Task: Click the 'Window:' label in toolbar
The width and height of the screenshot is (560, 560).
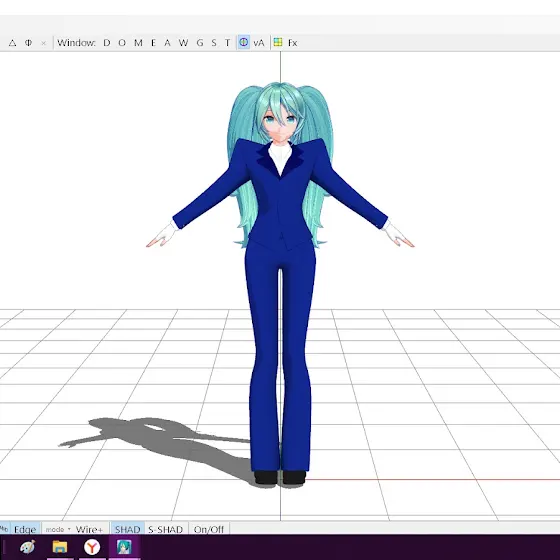Action: pyautogui.click(x=76, y=43)
